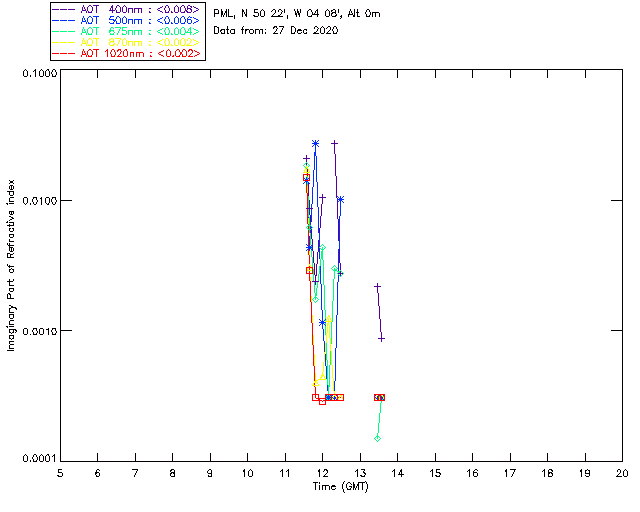Click the x-axis tick label 8
The image size is (640, 512).
coord(173,473)
